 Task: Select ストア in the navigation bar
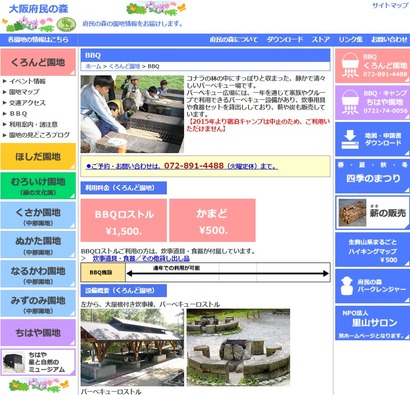point(321,39)
